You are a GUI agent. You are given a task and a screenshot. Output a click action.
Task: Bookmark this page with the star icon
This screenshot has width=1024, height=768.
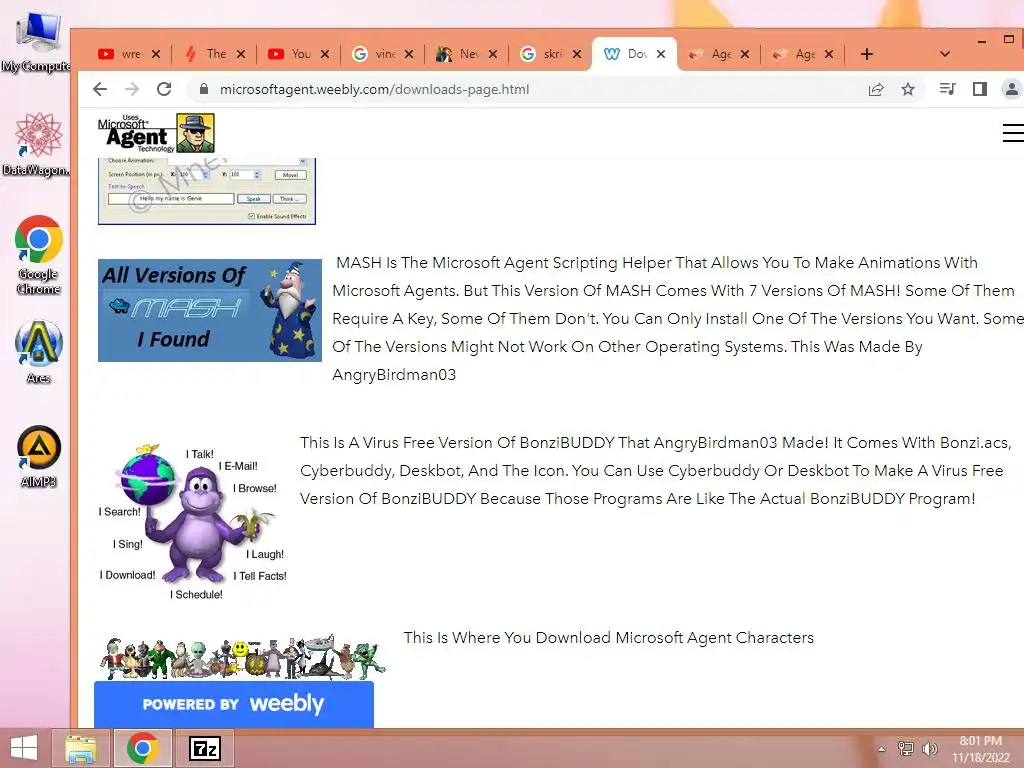(x=908, y=89)
